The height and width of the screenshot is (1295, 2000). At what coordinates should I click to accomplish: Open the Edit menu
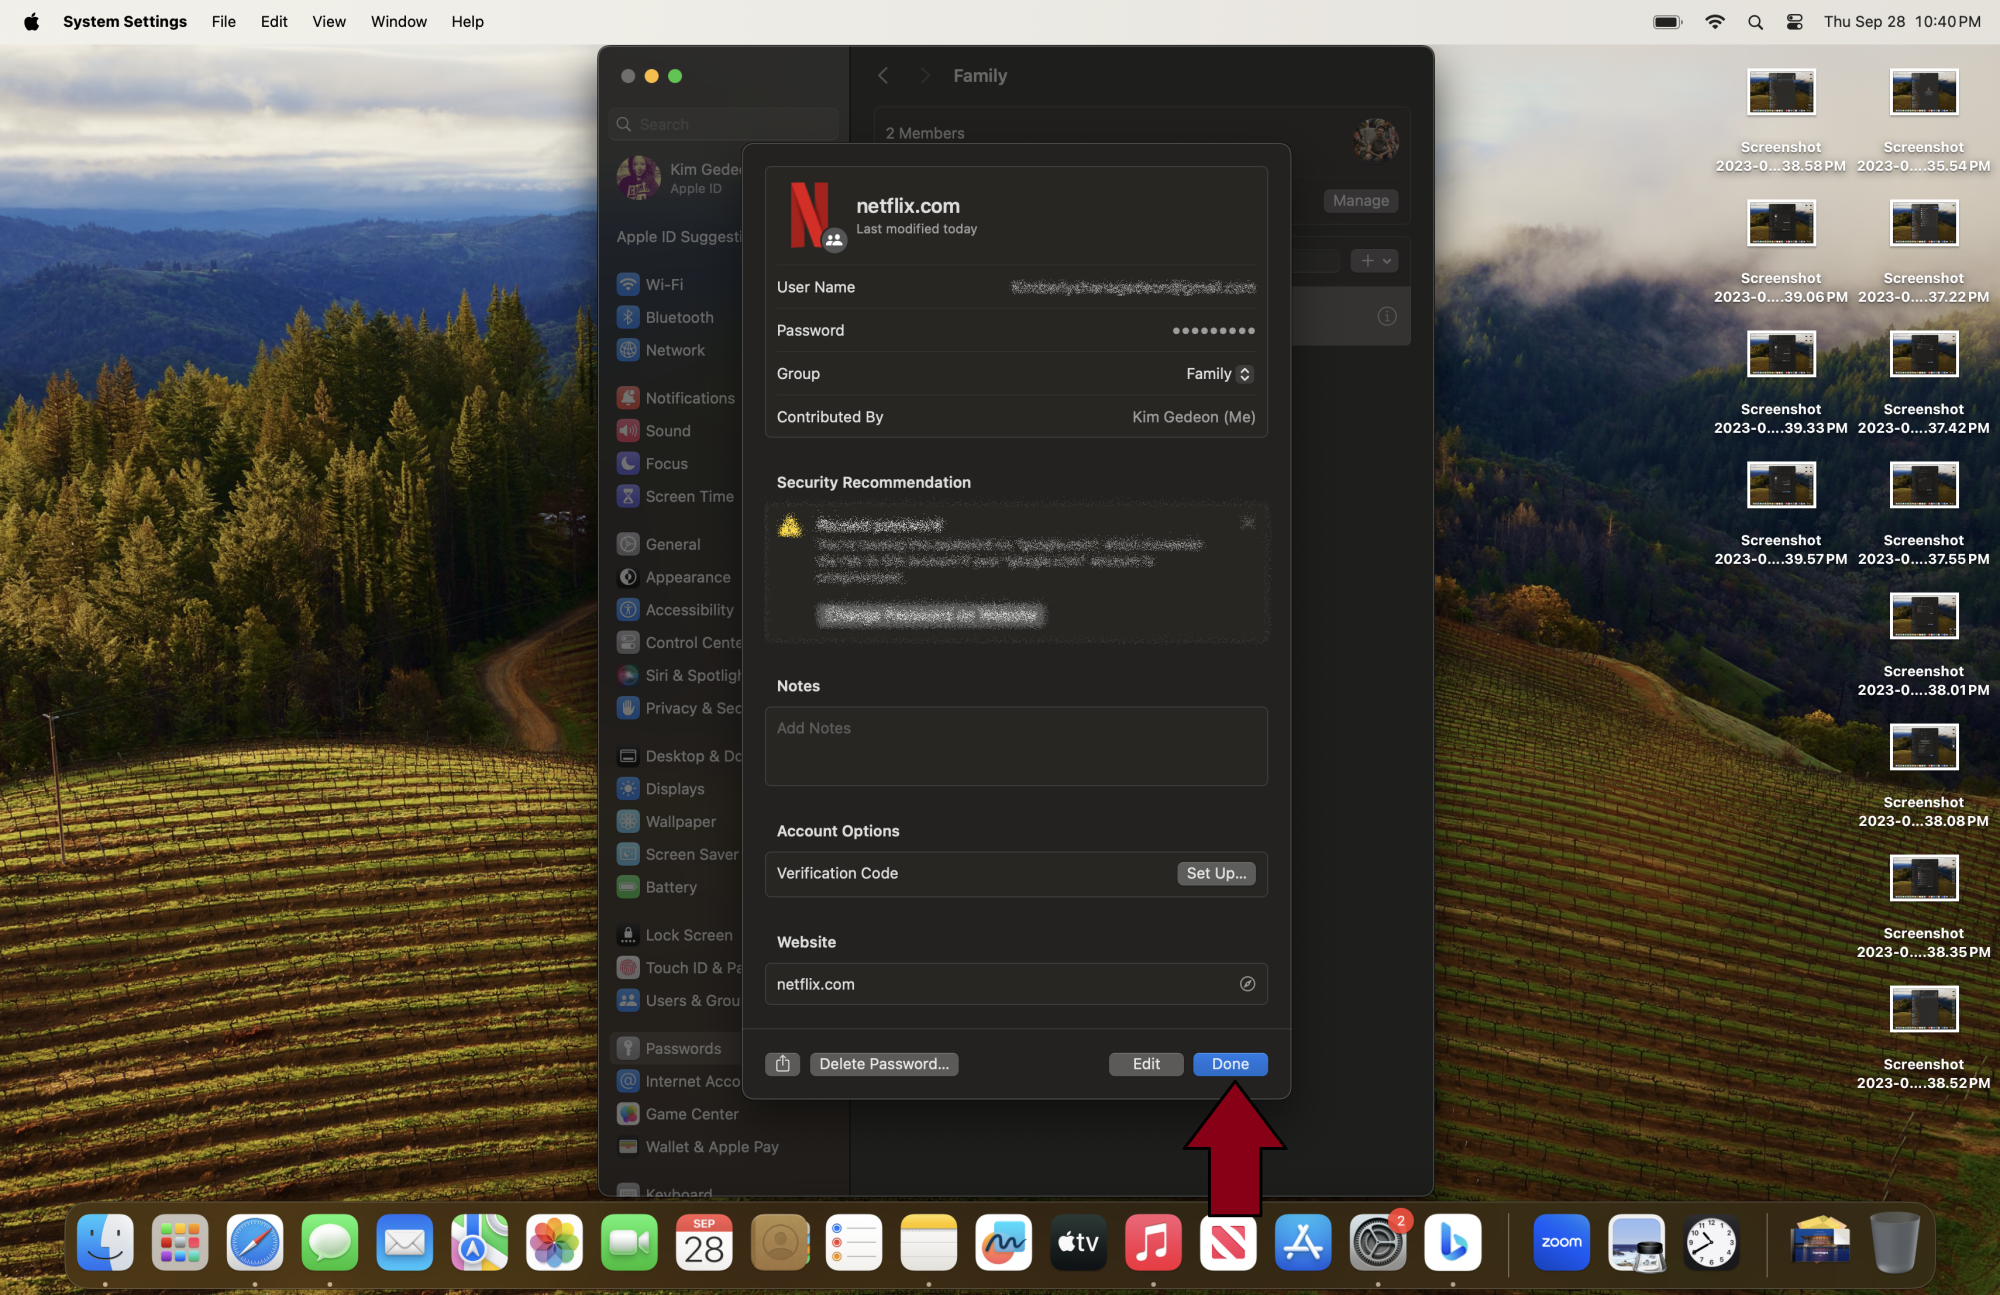(x=274, y=22)
